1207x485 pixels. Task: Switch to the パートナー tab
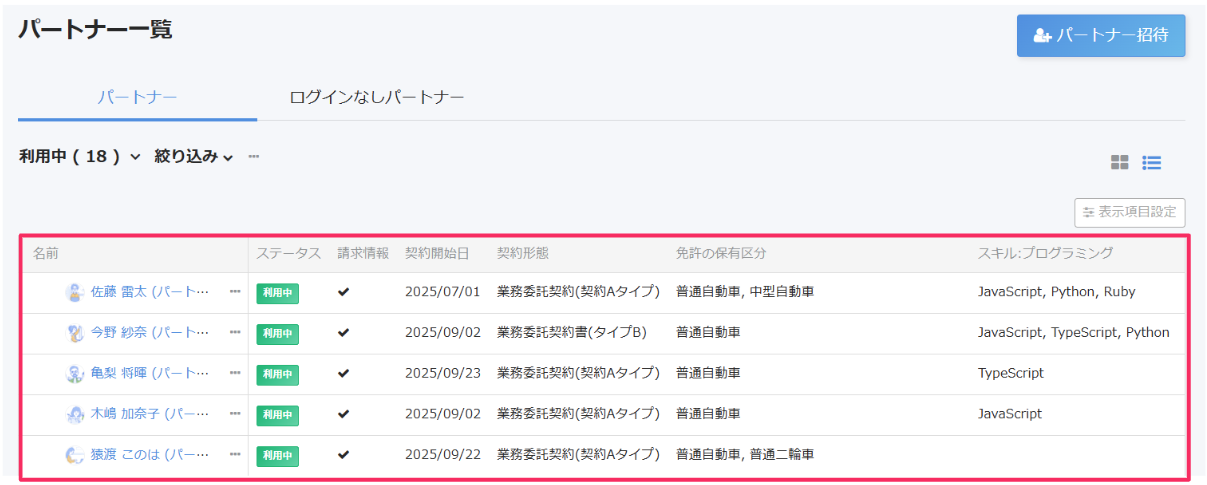(x=137, y=98)
